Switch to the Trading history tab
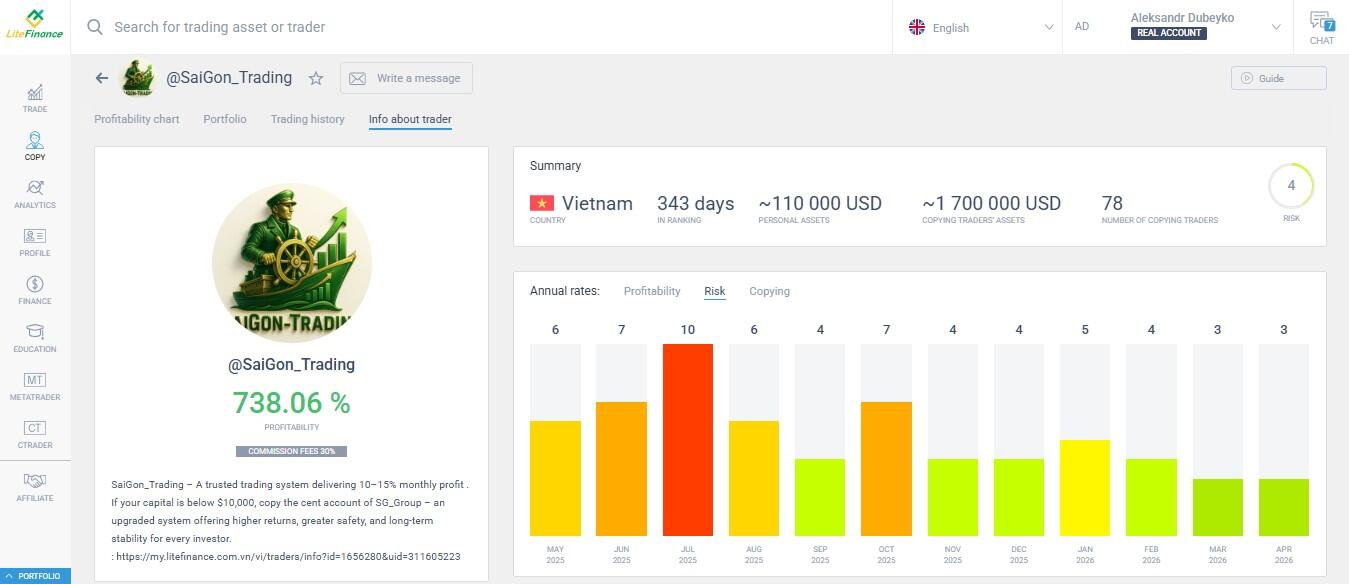The height and width of the screenshot is (584, 1349). [307, 119]
